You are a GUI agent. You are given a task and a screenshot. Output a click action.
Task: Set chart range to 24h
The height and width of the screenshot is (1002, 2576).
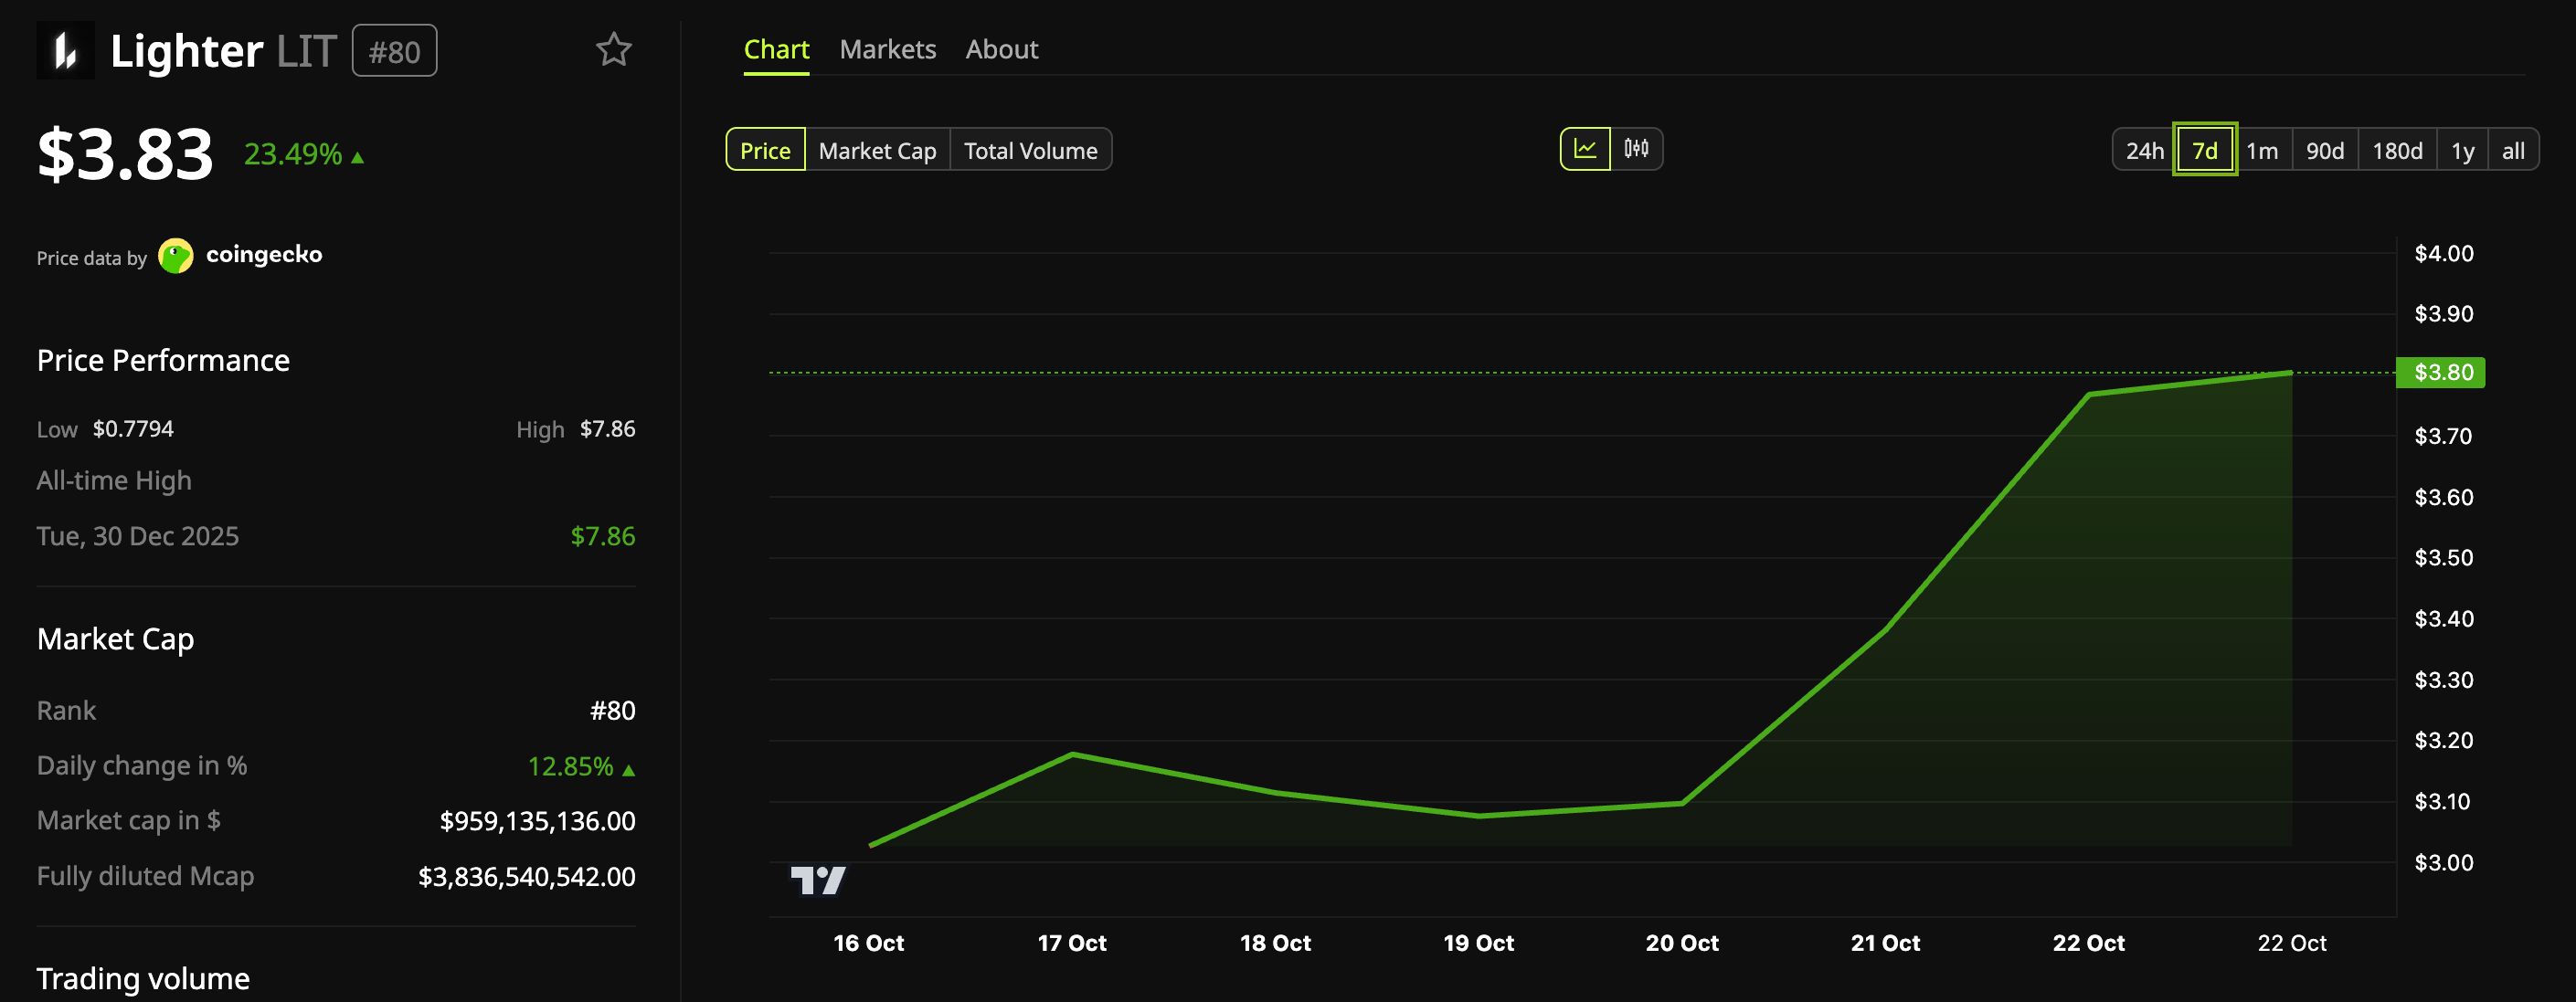2144,150
